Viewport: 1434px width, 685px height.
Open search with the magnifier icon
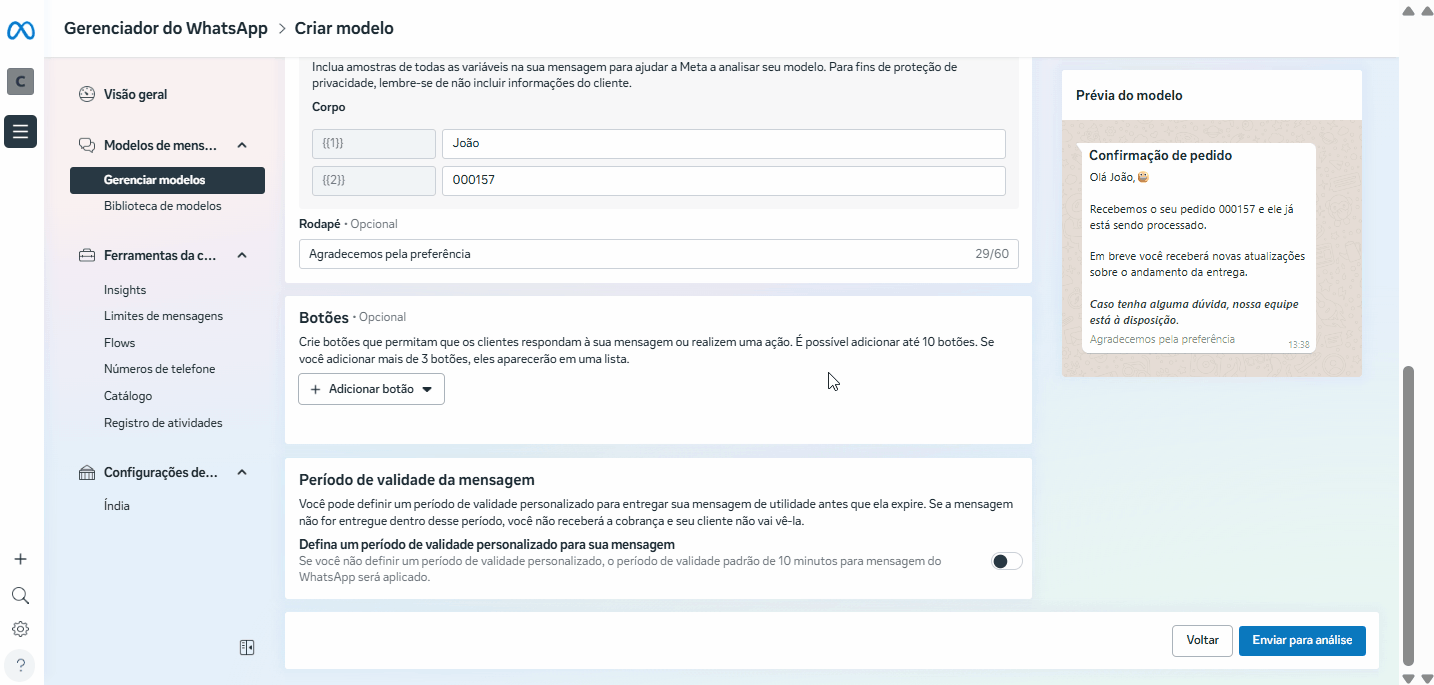(20, 596)
